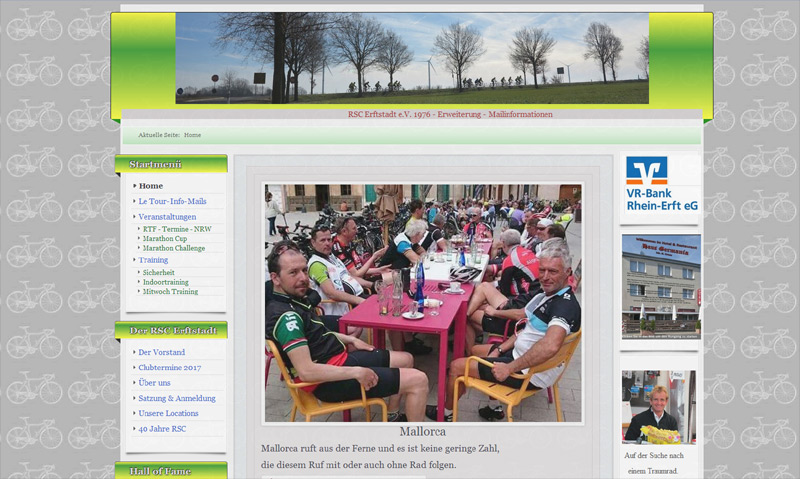Viewport: 800px width, 479px height.
Task: Select Indoortraining under Training
Action: click(165, 282)
